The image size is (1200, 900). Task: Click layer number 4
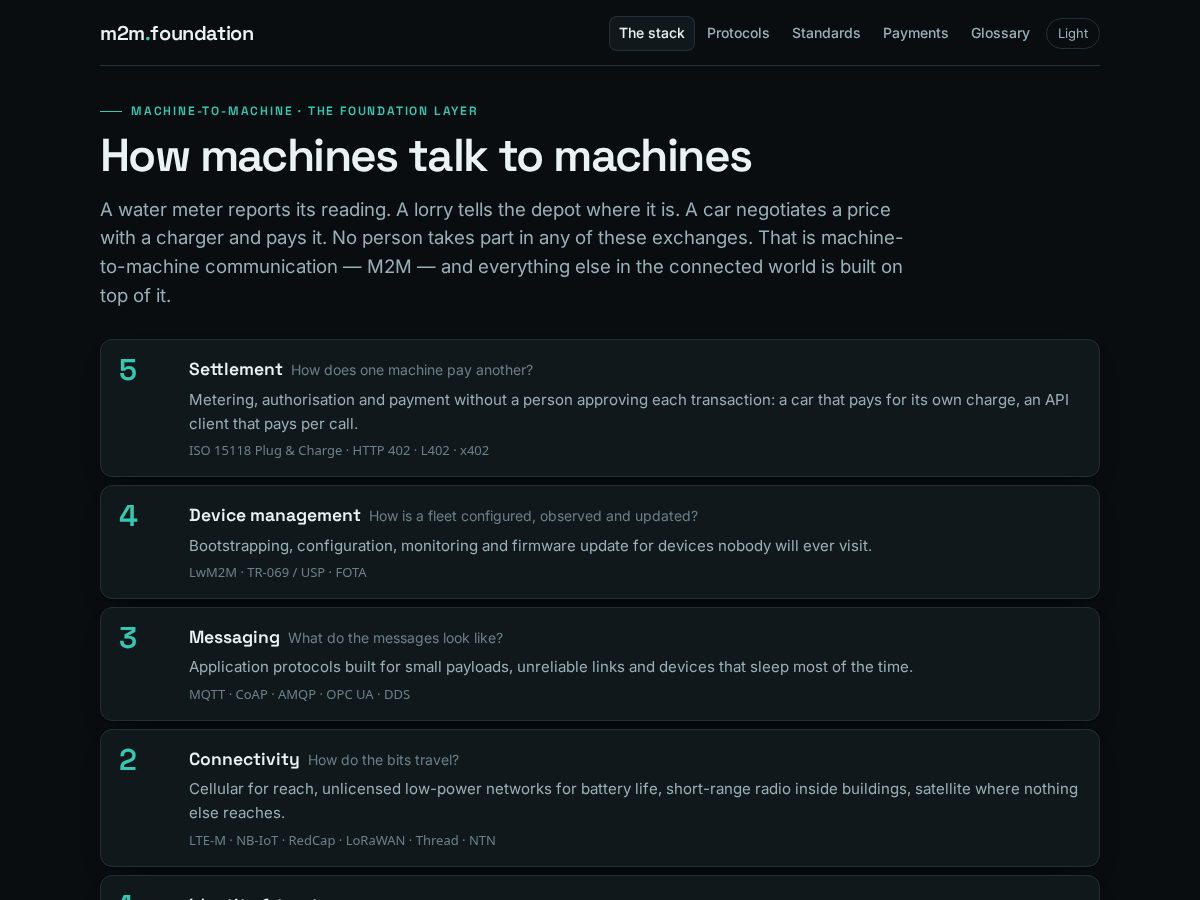coord(128,516)
